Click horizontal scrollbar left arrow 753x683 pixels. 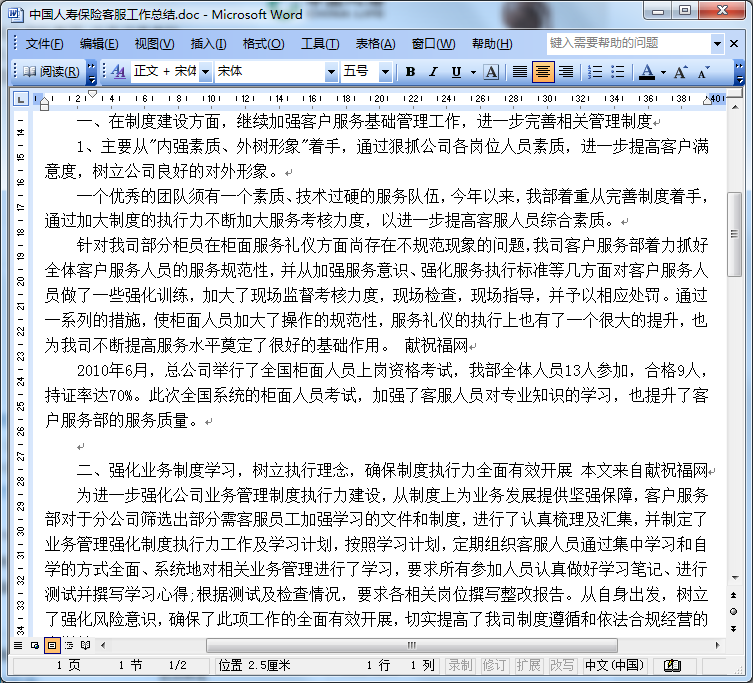(x=103, y=645)
